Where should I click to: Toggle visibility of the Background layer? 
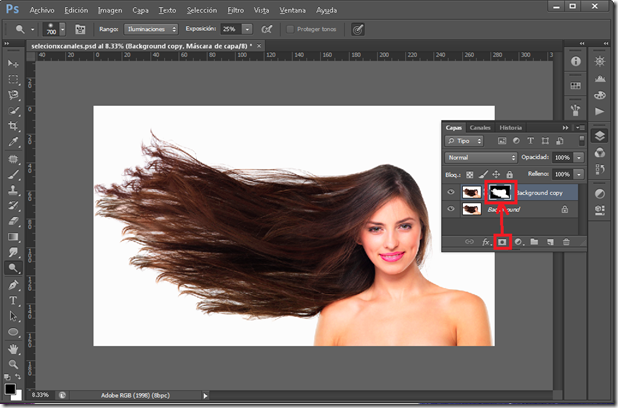[x=451, y=210]
